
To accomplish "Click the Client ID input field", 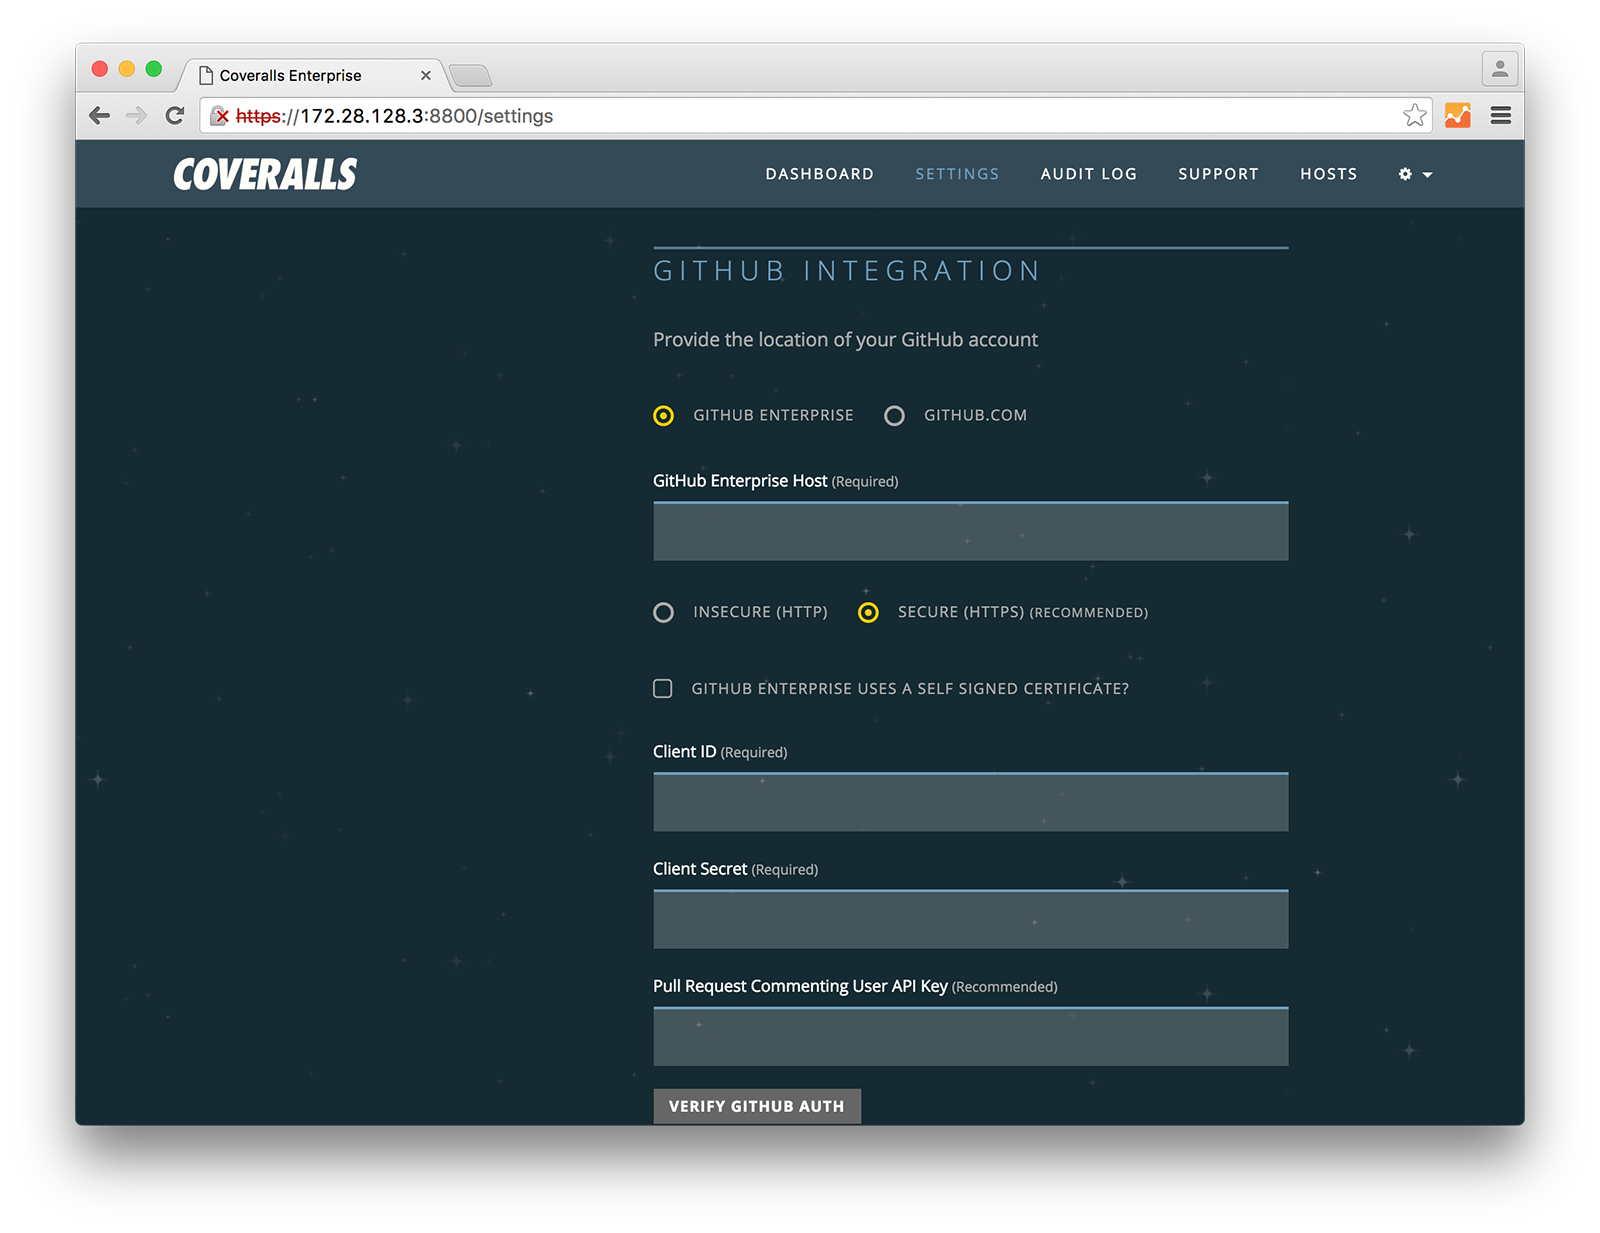I will [970, 801].
